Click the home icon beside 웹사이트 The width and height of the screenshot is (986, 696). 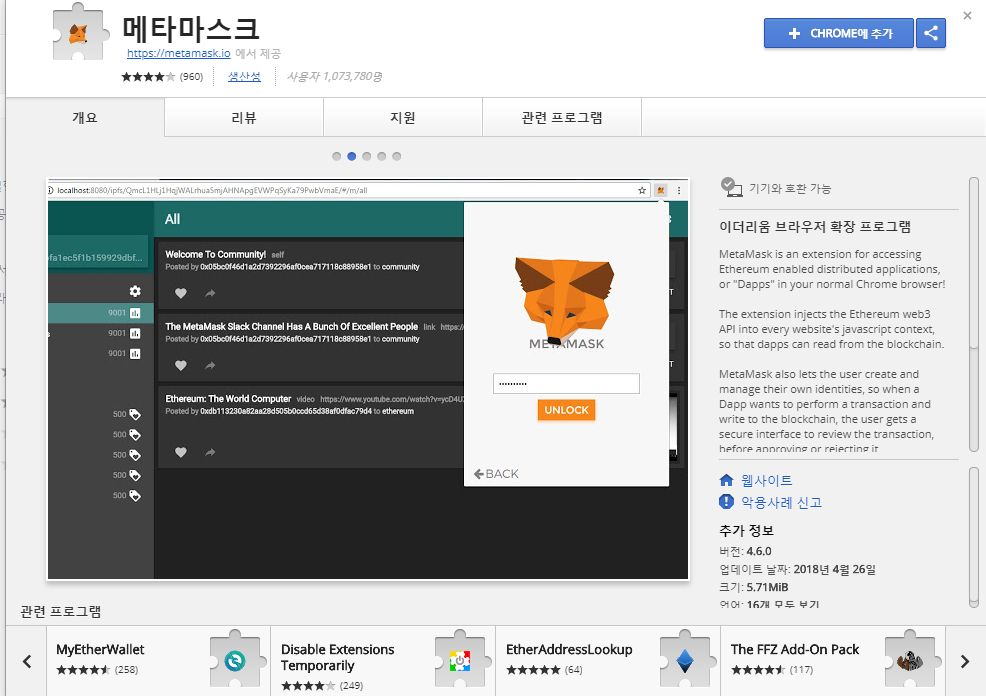click(x=727, y=480)
